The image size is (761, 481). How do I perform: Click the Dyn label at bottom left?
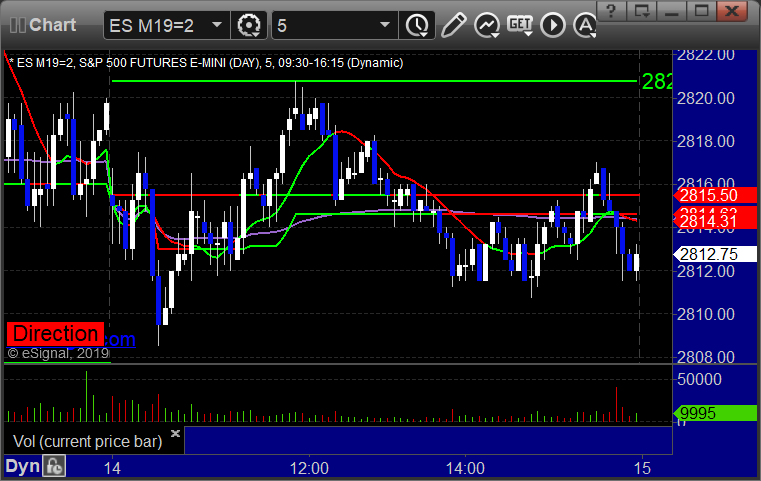pos(22,466)
